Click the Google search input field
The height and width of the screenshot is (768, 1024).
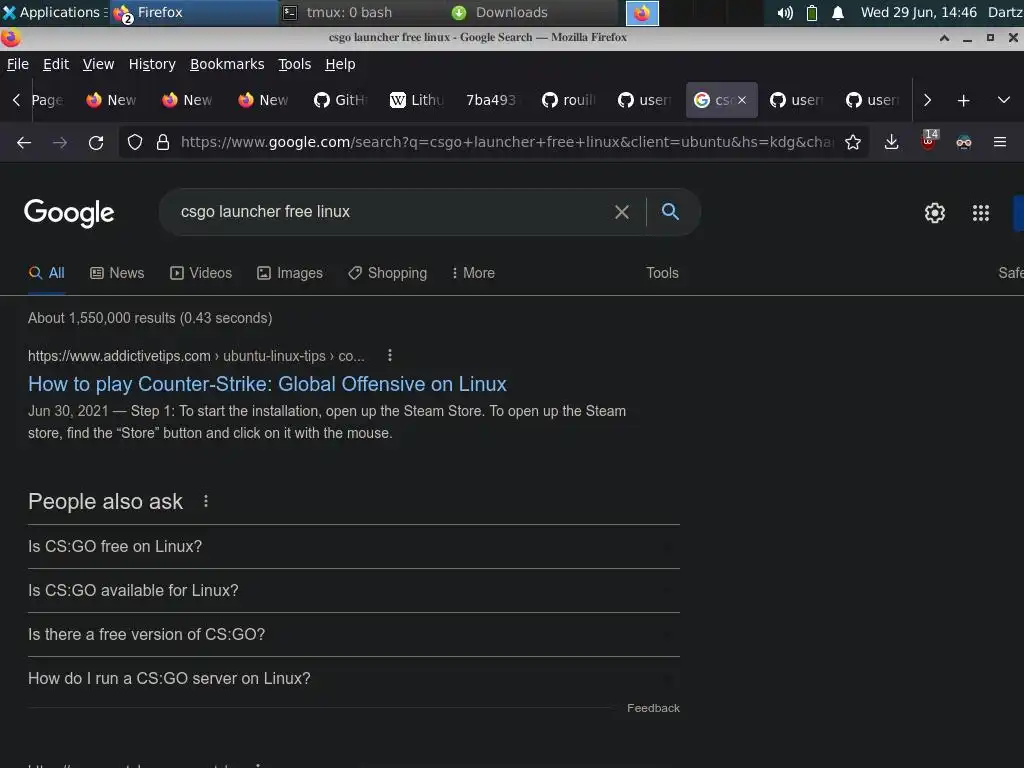(x=392, y=212)
